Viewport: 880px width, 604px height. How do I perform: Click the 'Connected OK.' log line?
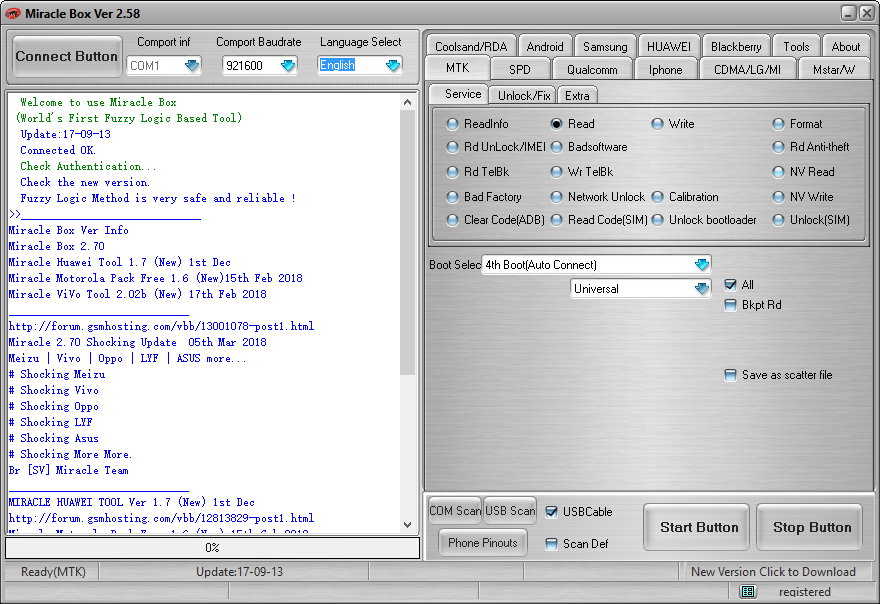click(58, 150)
